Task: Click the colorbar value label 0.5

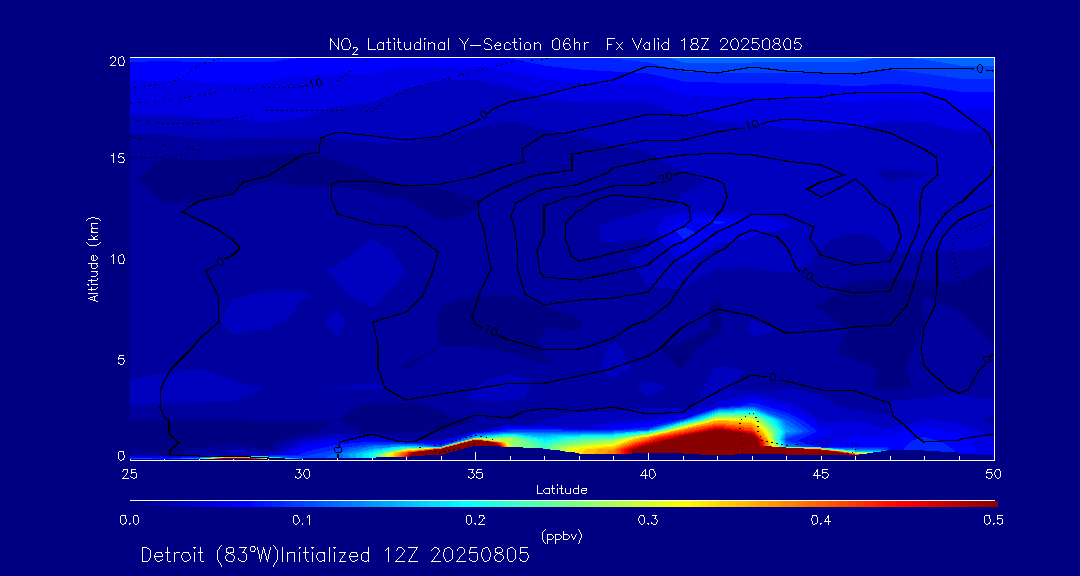Action: click(x=994, y=520)
